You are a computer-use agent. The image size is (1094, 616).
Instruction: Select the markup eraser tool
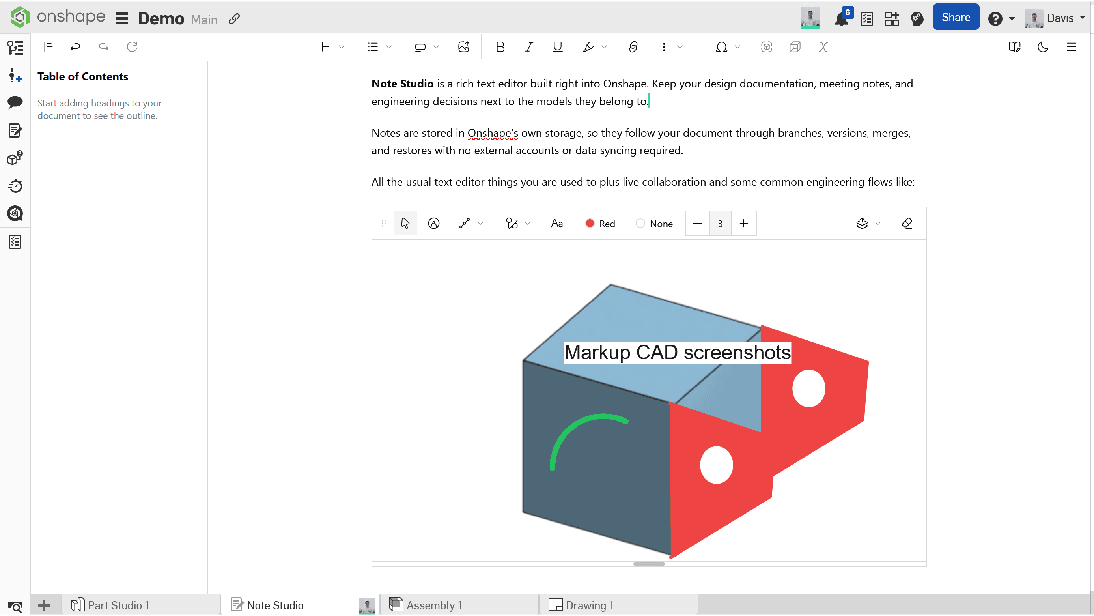coord(907,223)
